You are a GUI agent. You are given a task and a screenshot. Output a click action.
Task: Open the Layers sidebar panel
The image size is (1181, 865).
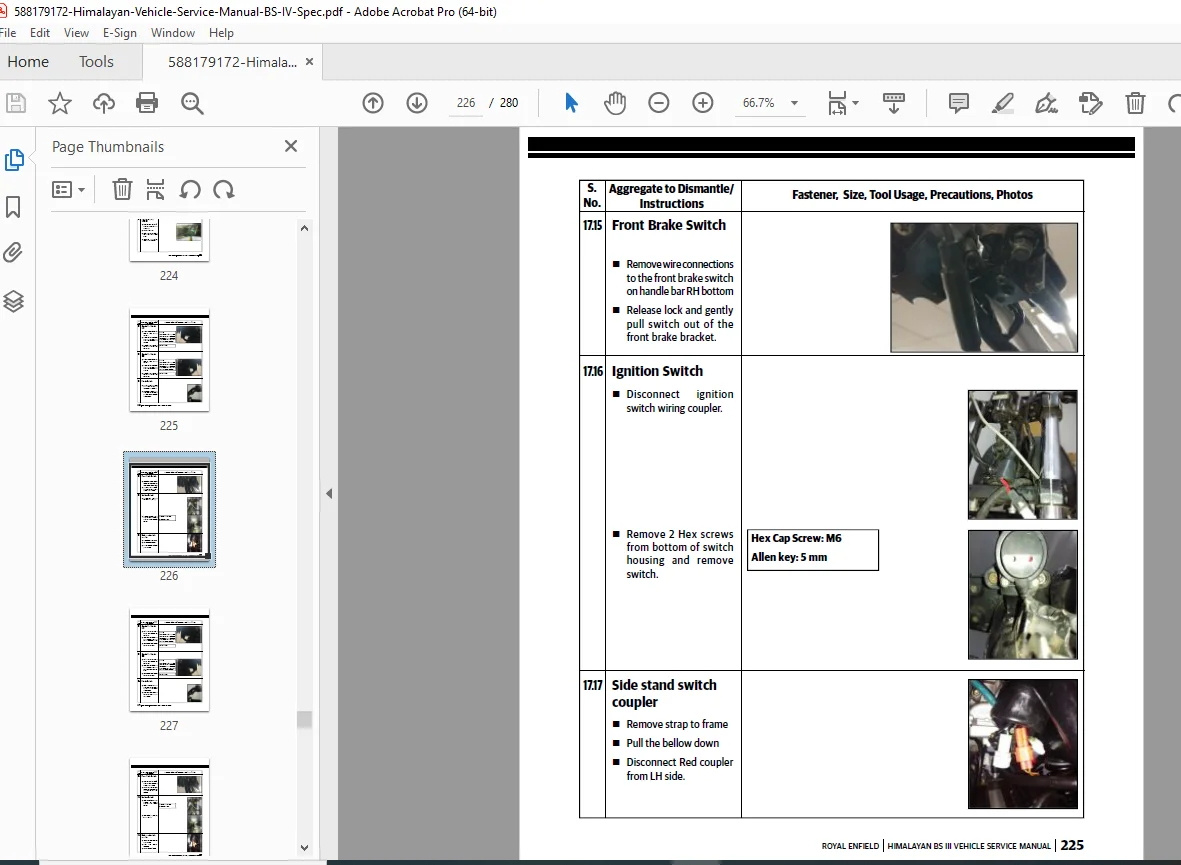14,301
